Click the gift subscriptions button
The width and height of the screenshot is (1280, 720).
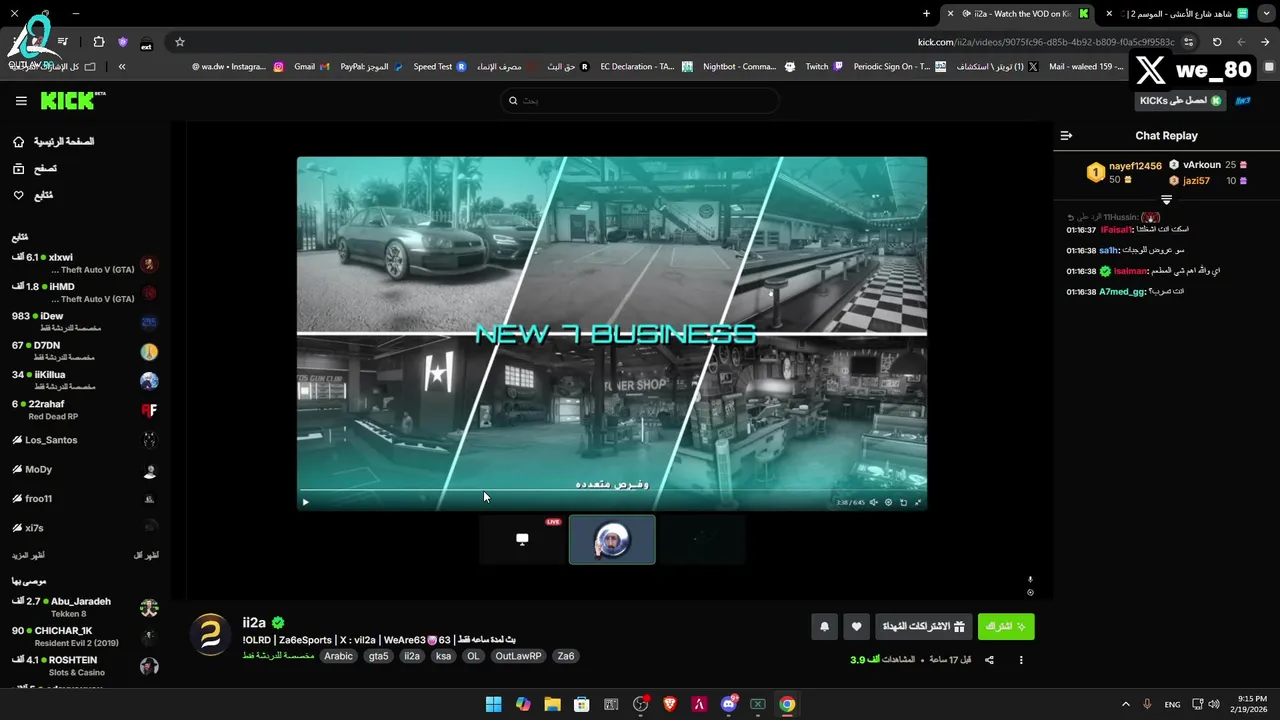(x=923, y=627)
